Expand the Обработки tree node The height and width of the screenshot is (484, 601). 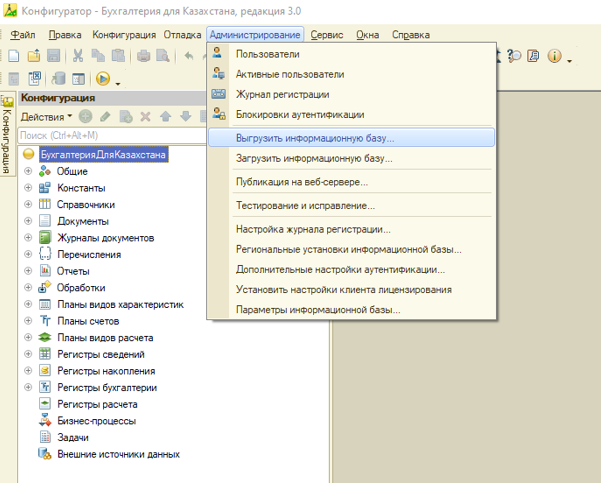(28, 287)
